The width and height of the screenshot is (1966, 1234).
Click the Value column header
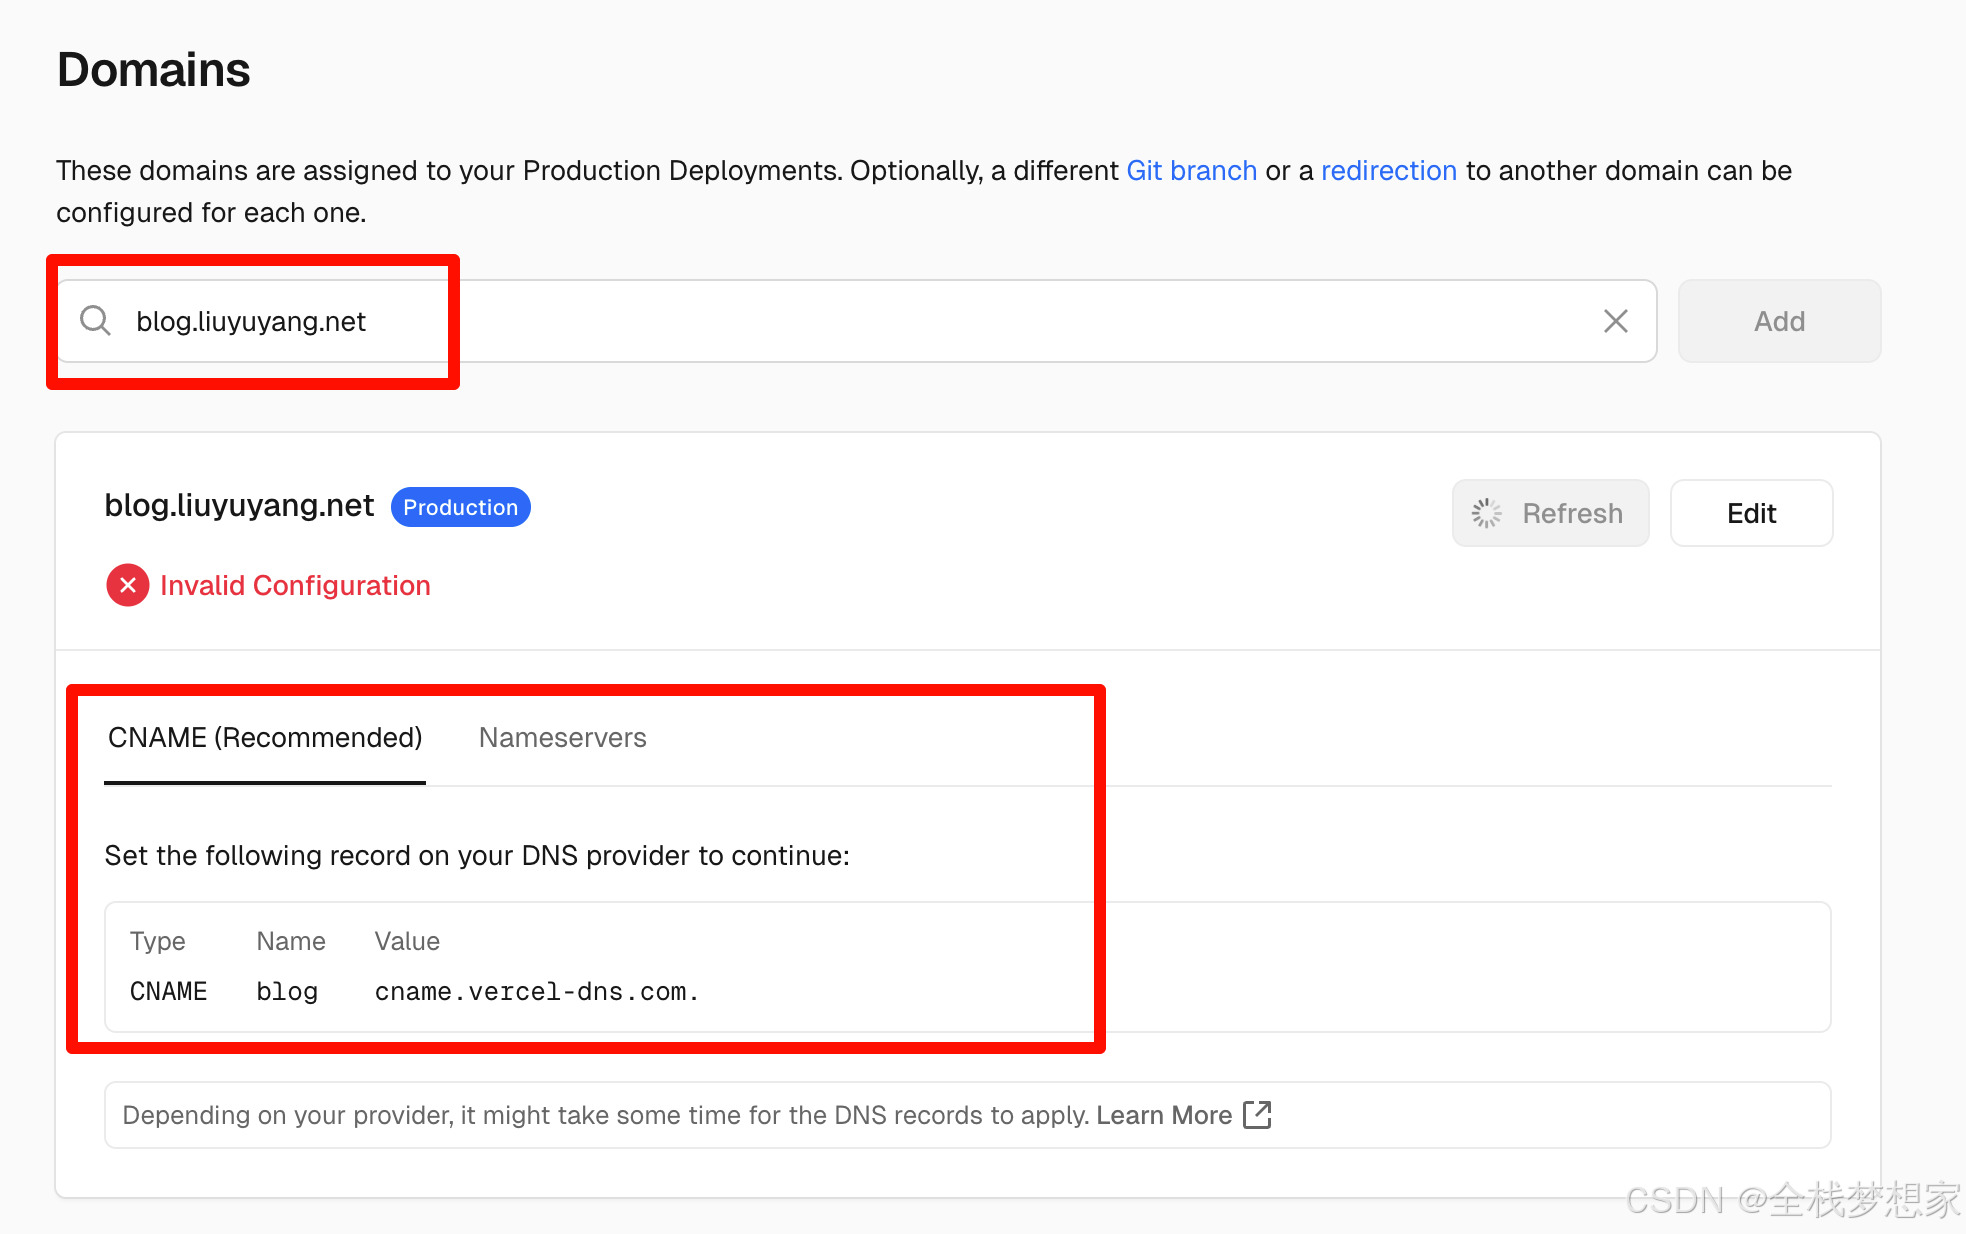[407, 941]
